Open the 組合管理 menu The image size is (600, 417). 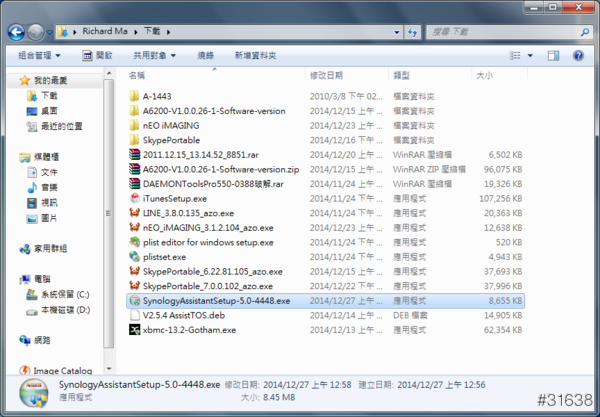pyautogui.click(x=39, y=56)
